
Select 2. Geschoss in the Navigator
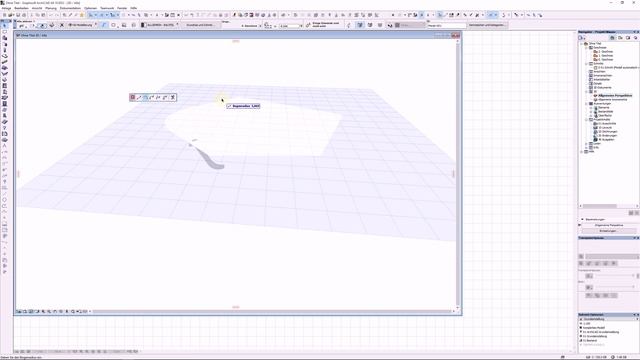pos(603,52)
